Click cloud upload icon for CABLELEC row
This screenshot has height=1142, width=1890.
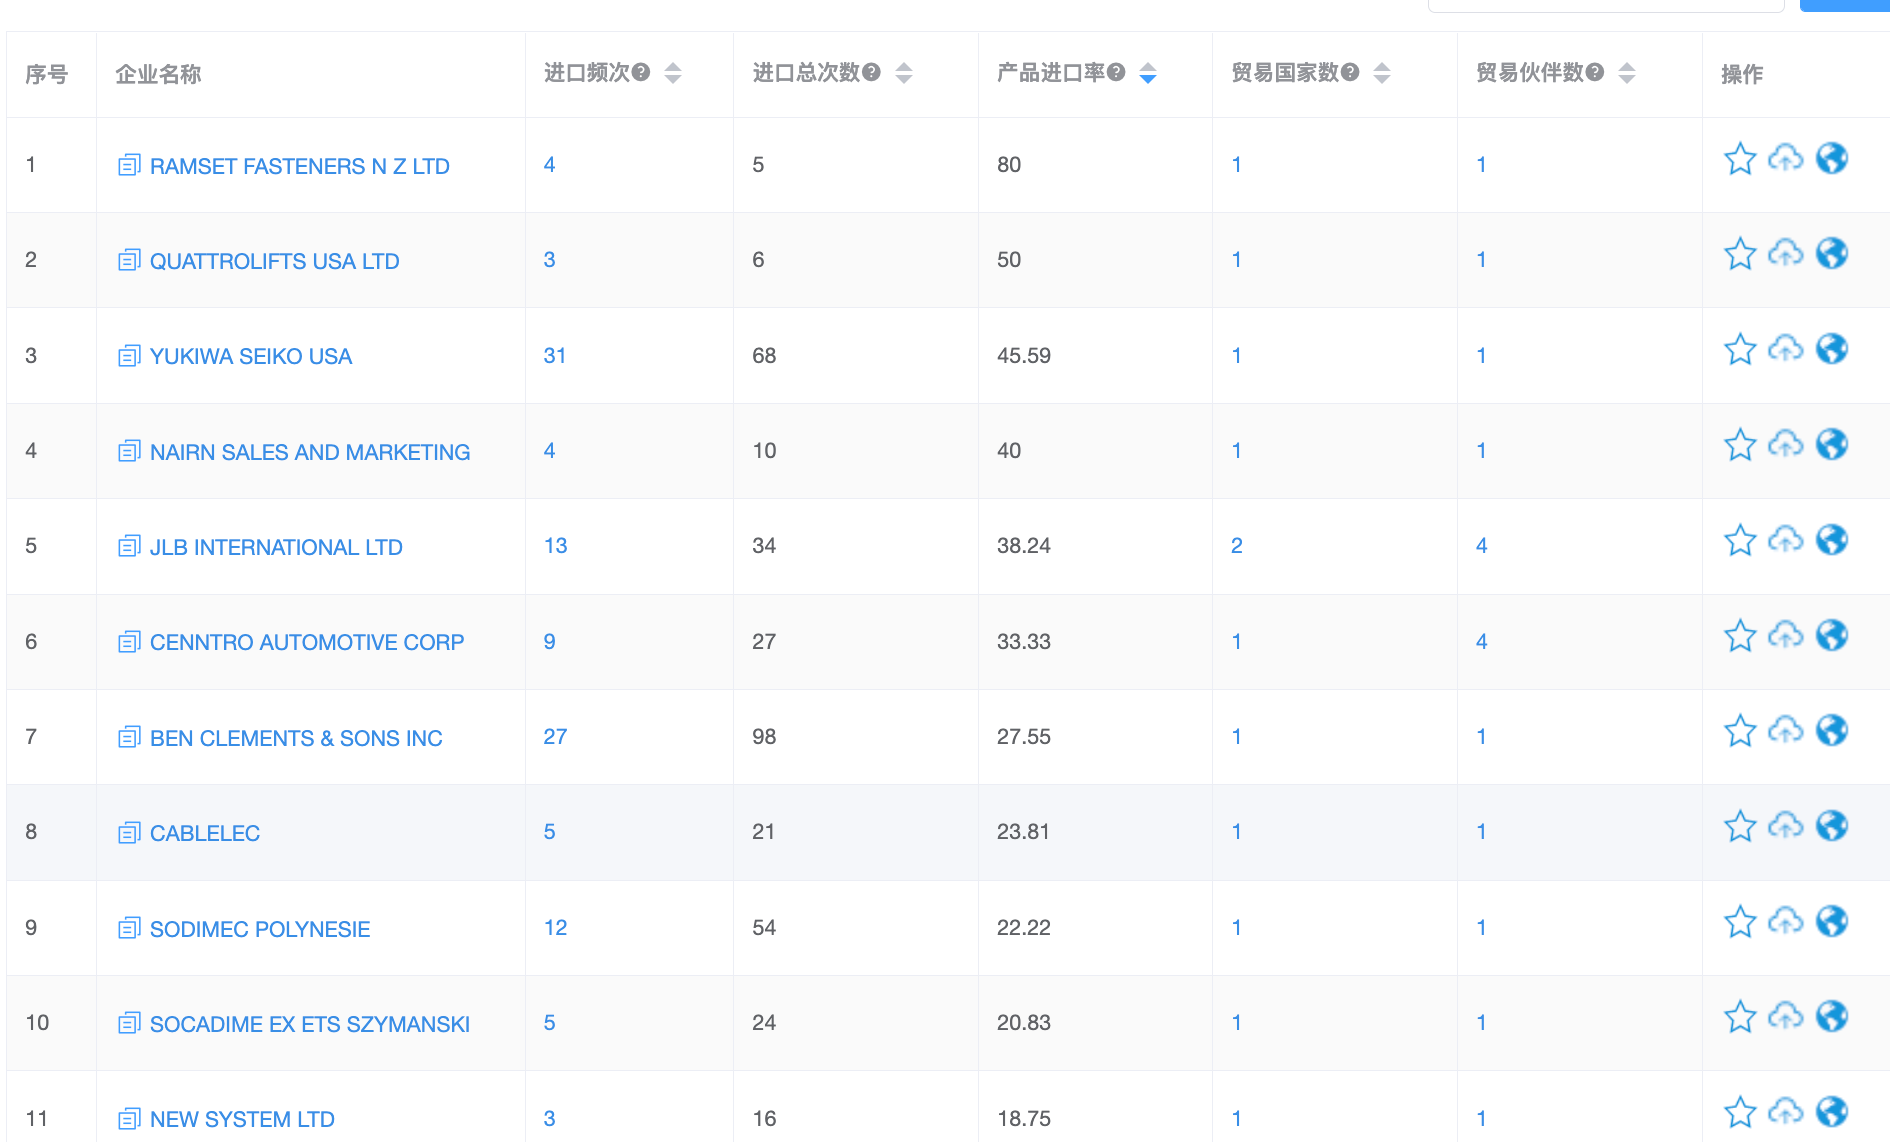click(1786, 826)
